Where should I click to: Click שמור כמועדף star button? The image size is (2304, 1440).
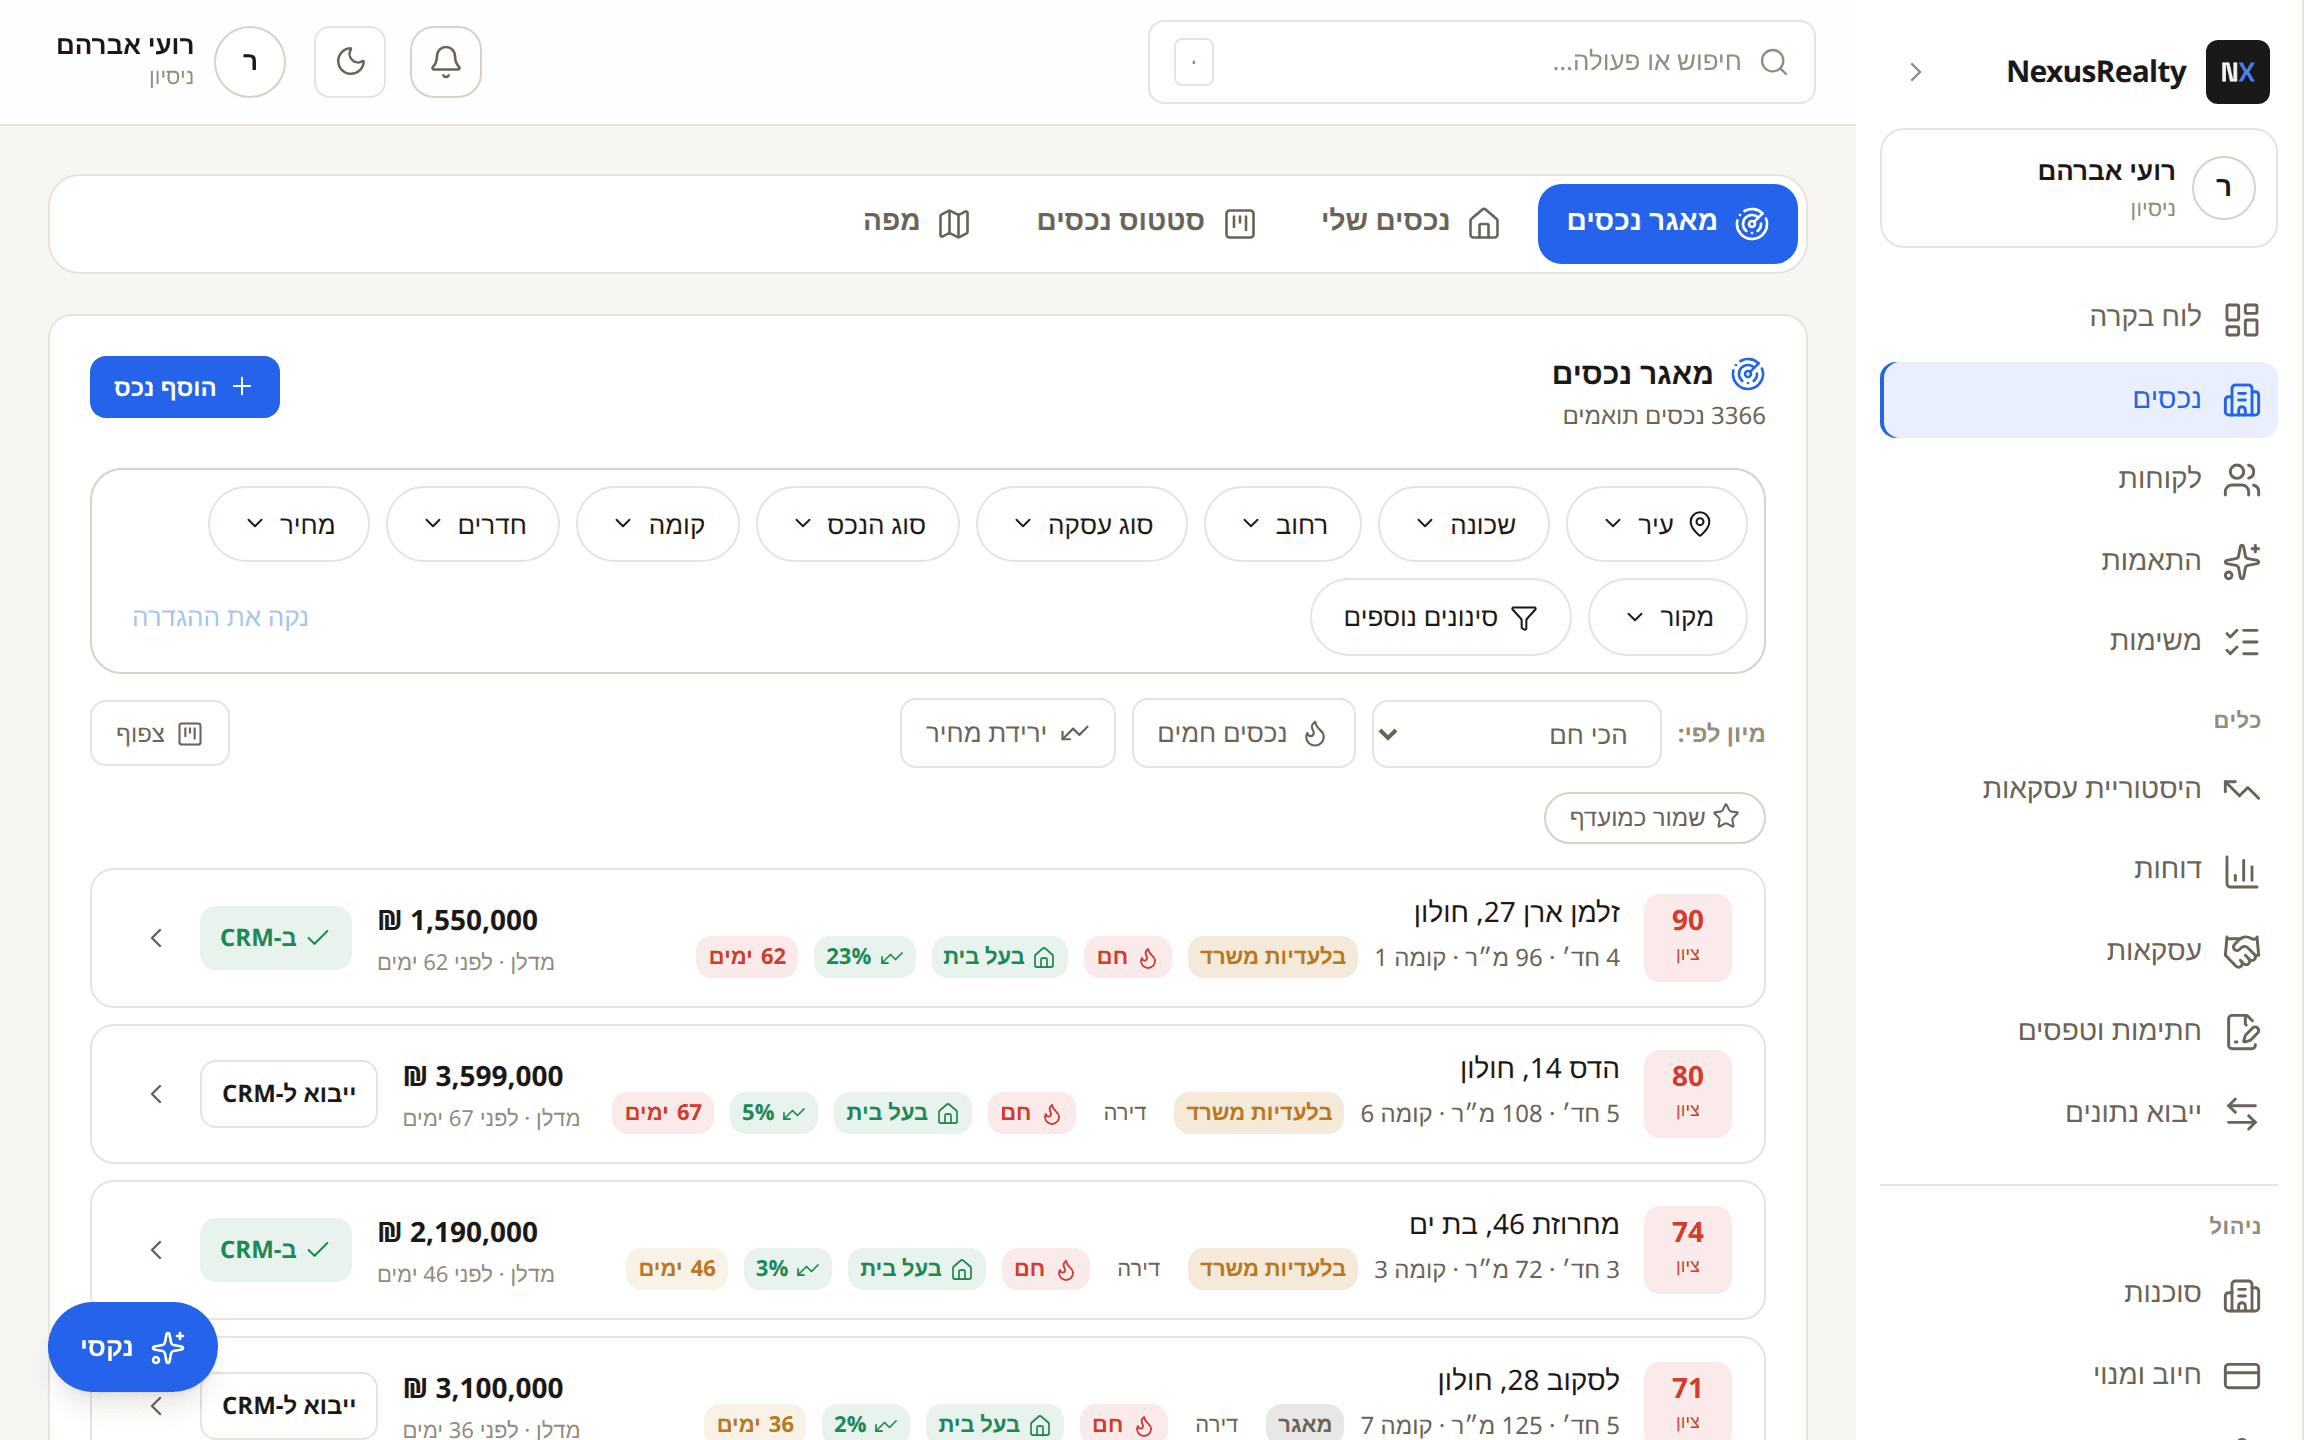coord(1655,818)
